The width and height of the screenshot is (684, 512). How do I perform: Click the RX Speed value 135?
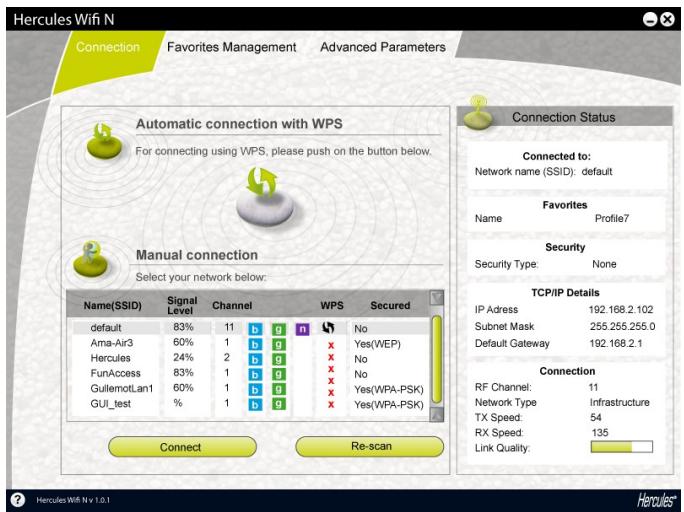[x=600, y=433]
